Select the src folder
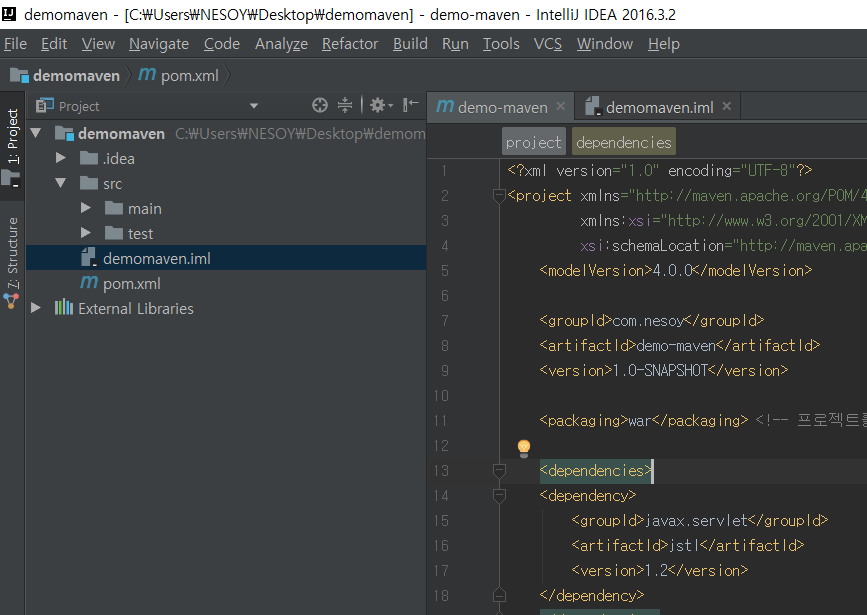Image resolution: width=867 pixels, height=615 pixels. pyautogui.click(x=101, y=184)
